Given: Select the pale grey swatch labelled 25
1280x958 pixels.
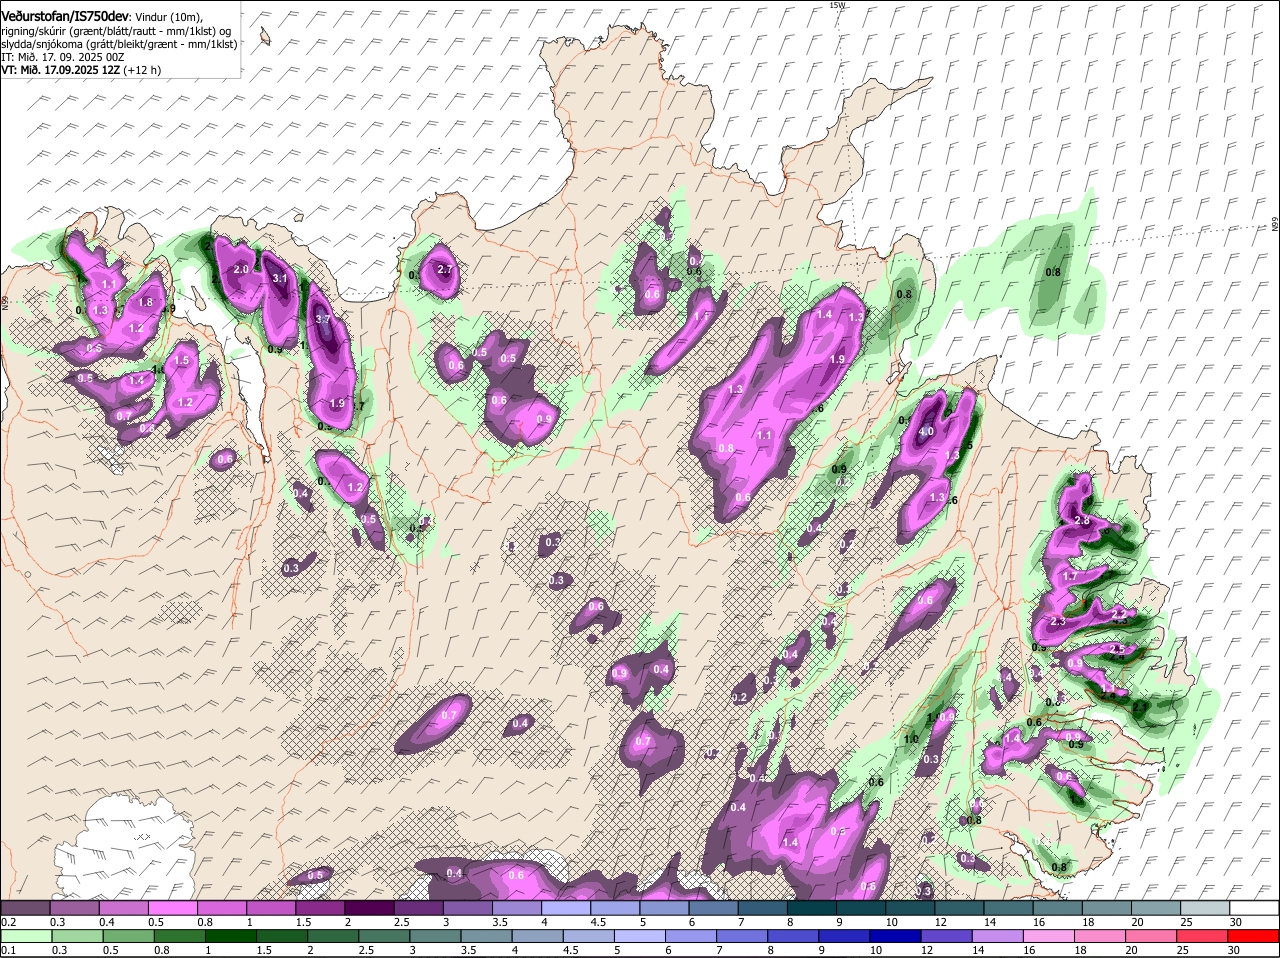Looking at the screenshot, I should 1204,908.
